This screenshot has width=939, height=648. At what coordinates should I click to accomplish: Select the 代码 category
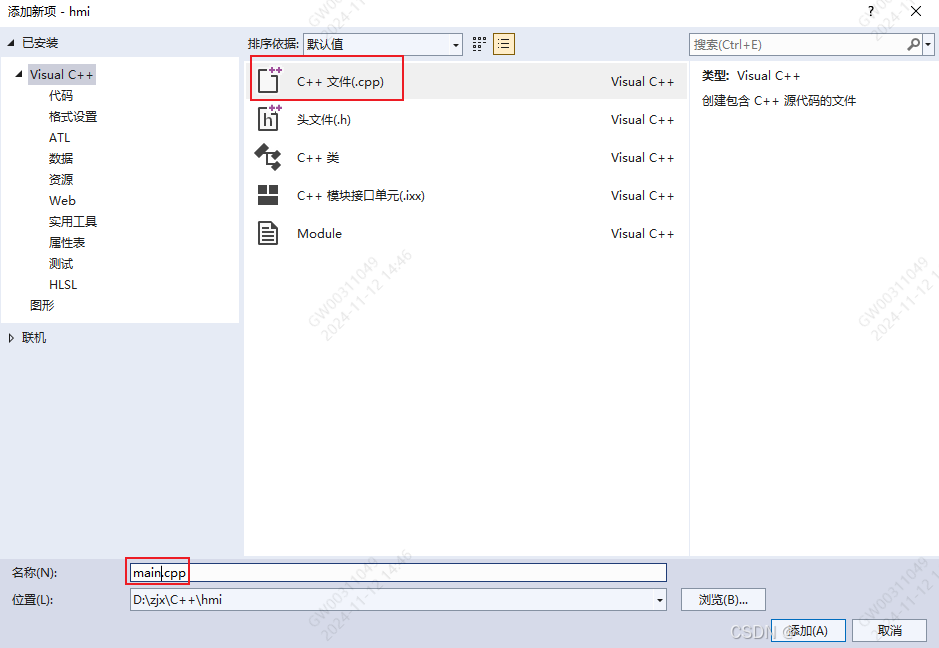(x=60, y=96)
